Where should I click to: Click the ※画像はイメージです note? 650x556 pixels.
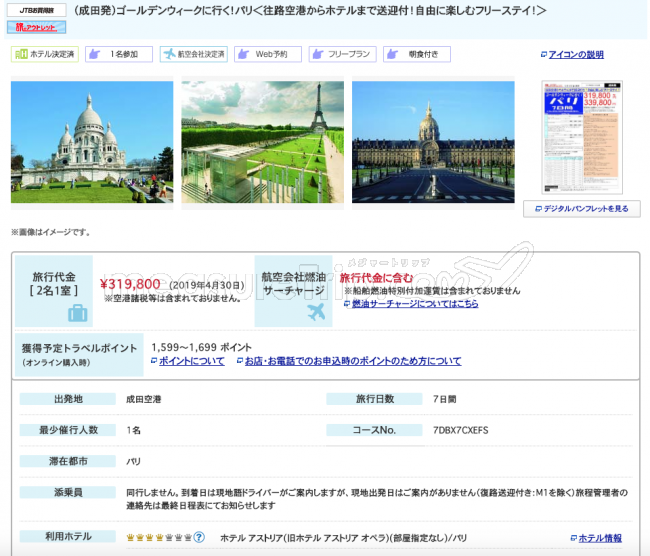point(51,232)
